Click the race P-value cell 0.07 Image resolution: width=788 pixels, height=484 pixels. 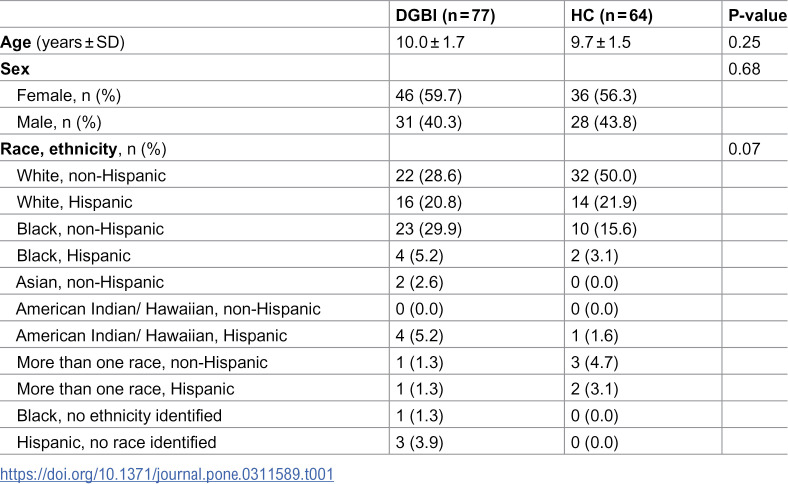pos(744,149)
